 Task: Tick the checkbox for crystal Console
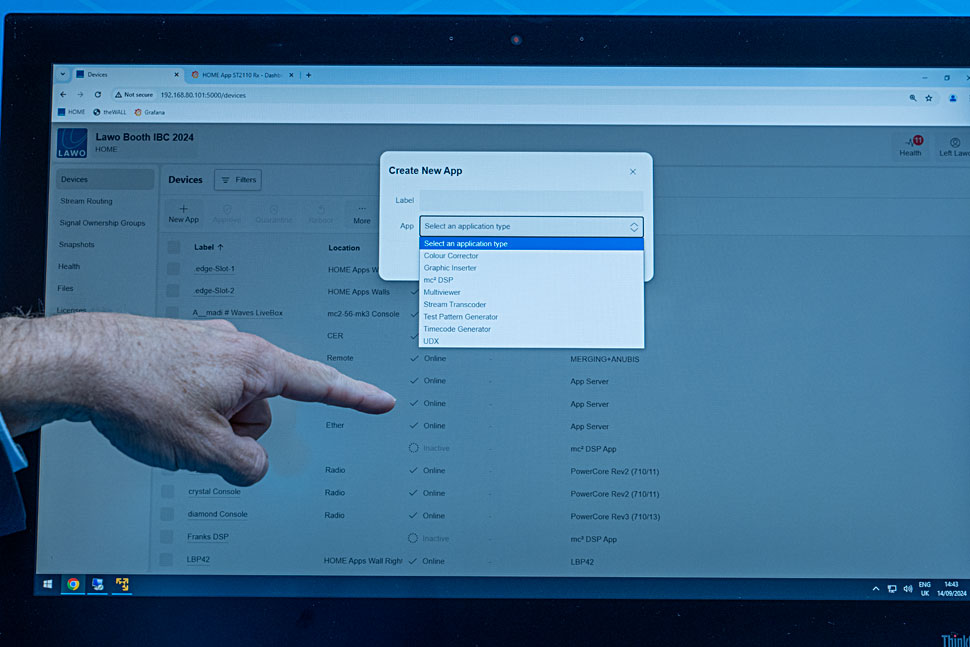coord(167,491)
